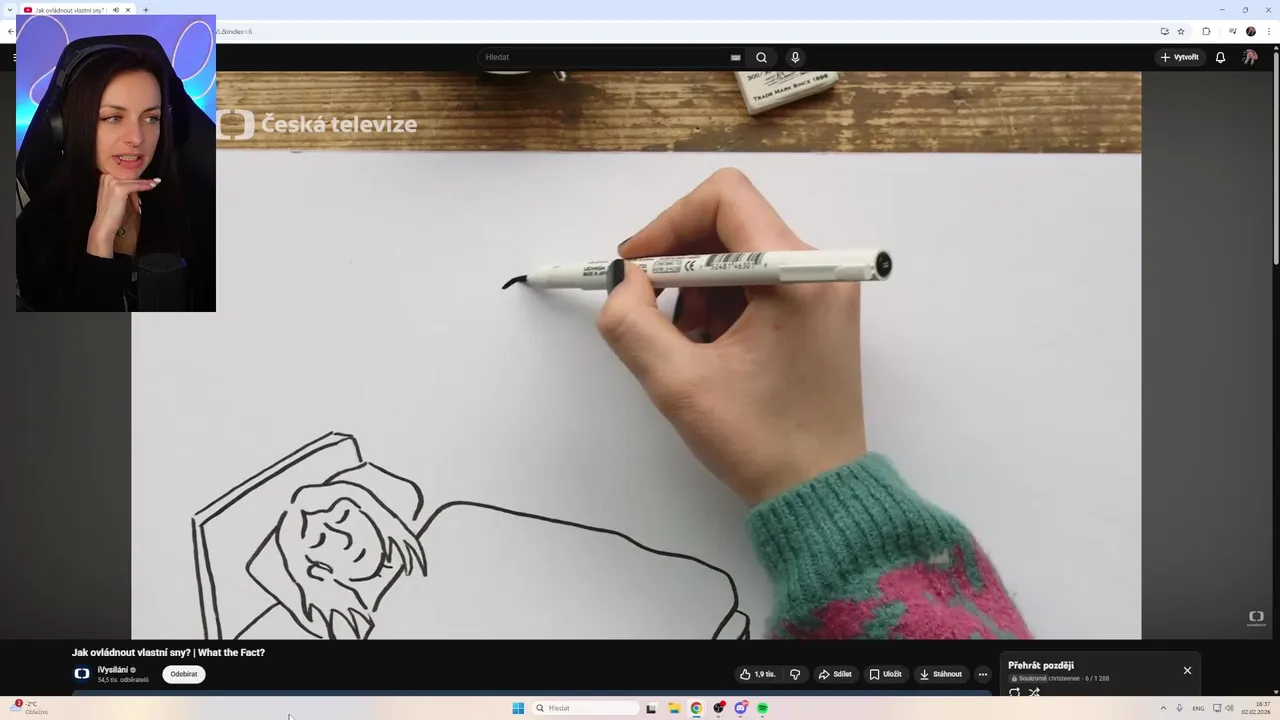
Task: Share the video via Sdílet
Action: (x=835, y=674)
